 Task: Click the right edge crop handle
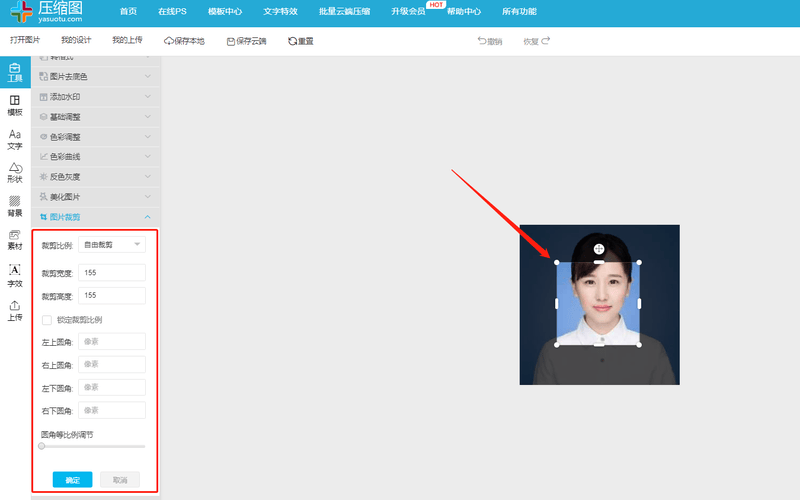click(x=639, y=304)
